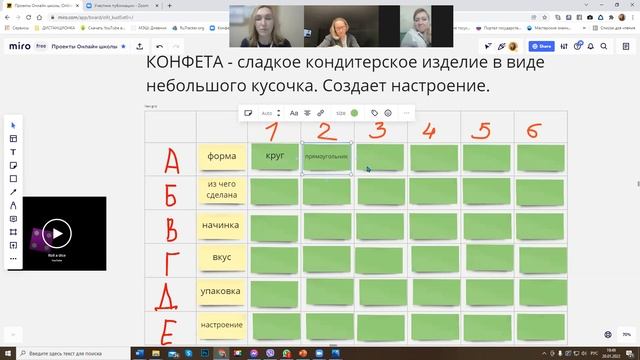Image resolution: width=640 pixels, height=360 pixels.
Task: Select the Frame tool in left toolbar
Action: coord(13,232)
